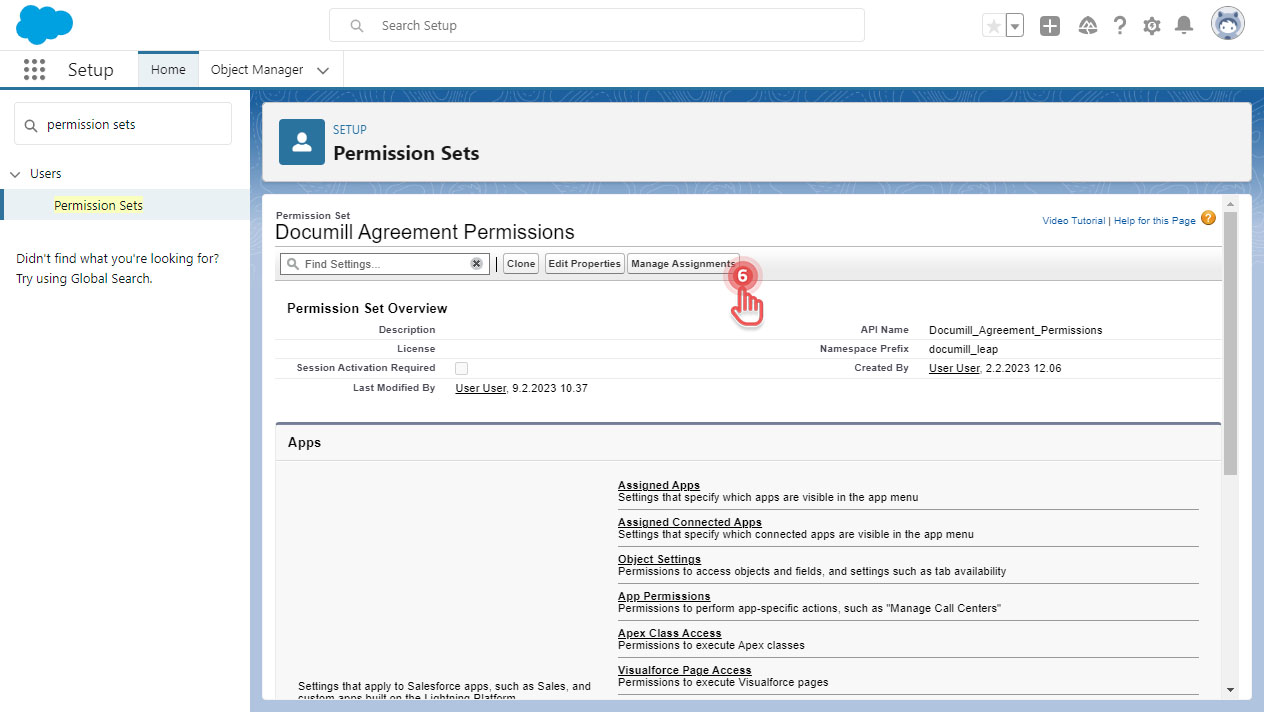Open the Help question mark icon
The height and width of the screenshot is (712, 1264).
1120,26
